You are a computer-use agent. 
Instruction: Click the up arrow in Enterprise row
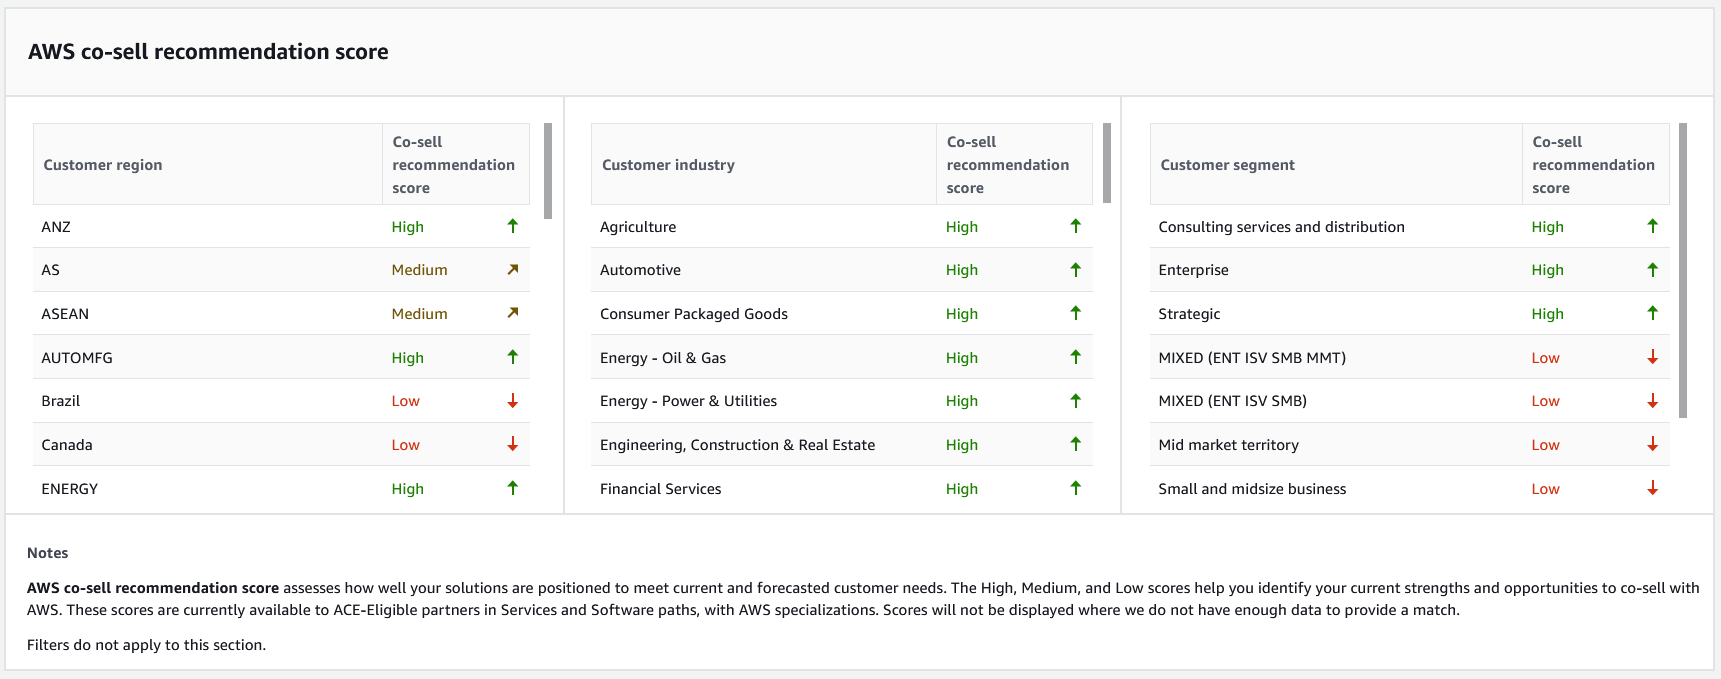[1652, 270]
